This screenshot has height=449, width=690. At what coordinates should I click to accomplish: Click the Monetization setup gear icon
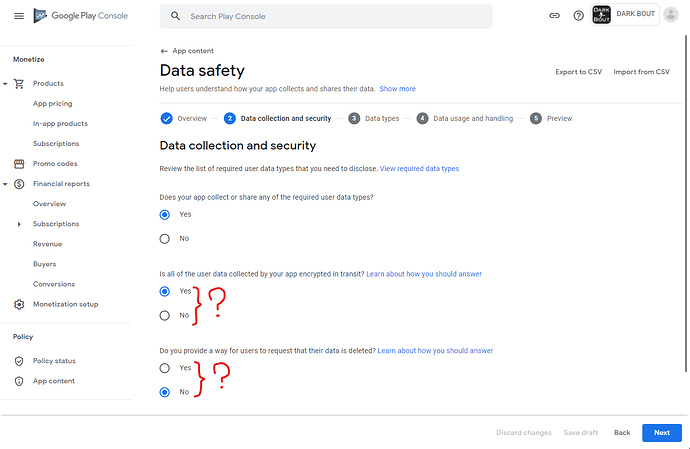click(x=19, y=305)
